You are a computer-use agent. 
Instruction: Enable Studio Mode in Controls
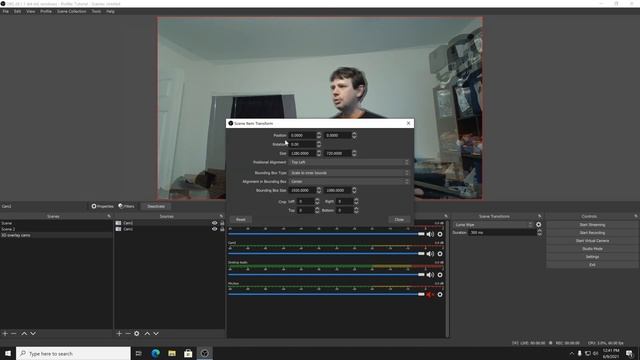tap(592, 249)
